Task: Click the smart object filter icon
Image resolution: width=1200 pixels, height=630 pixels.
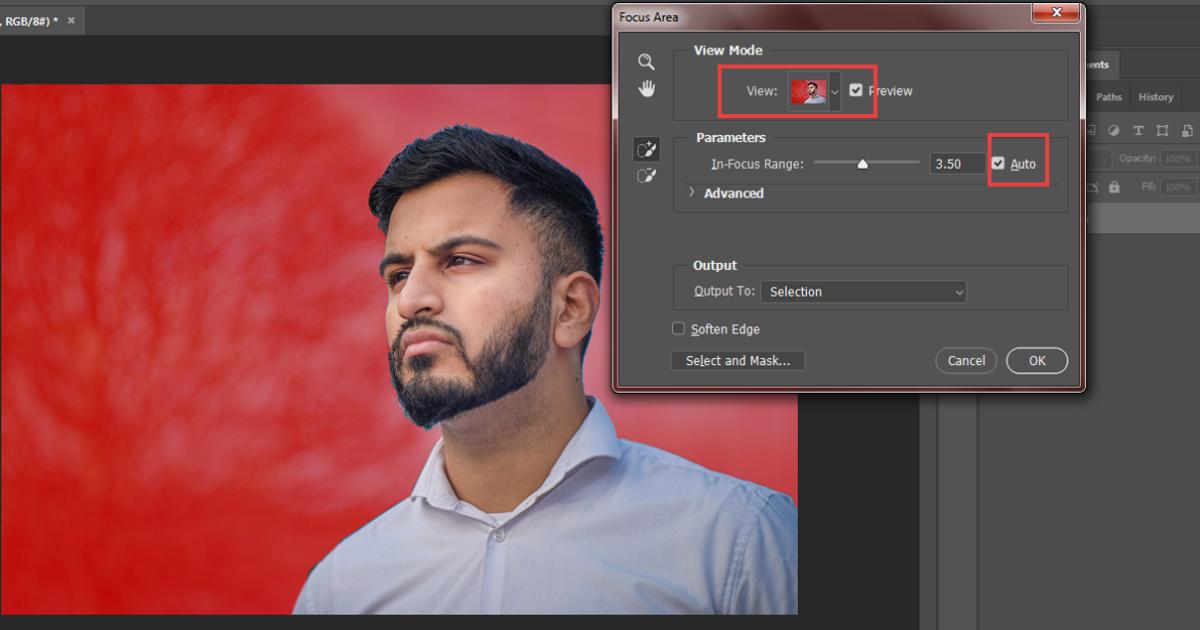Action: coord(1186,130)
